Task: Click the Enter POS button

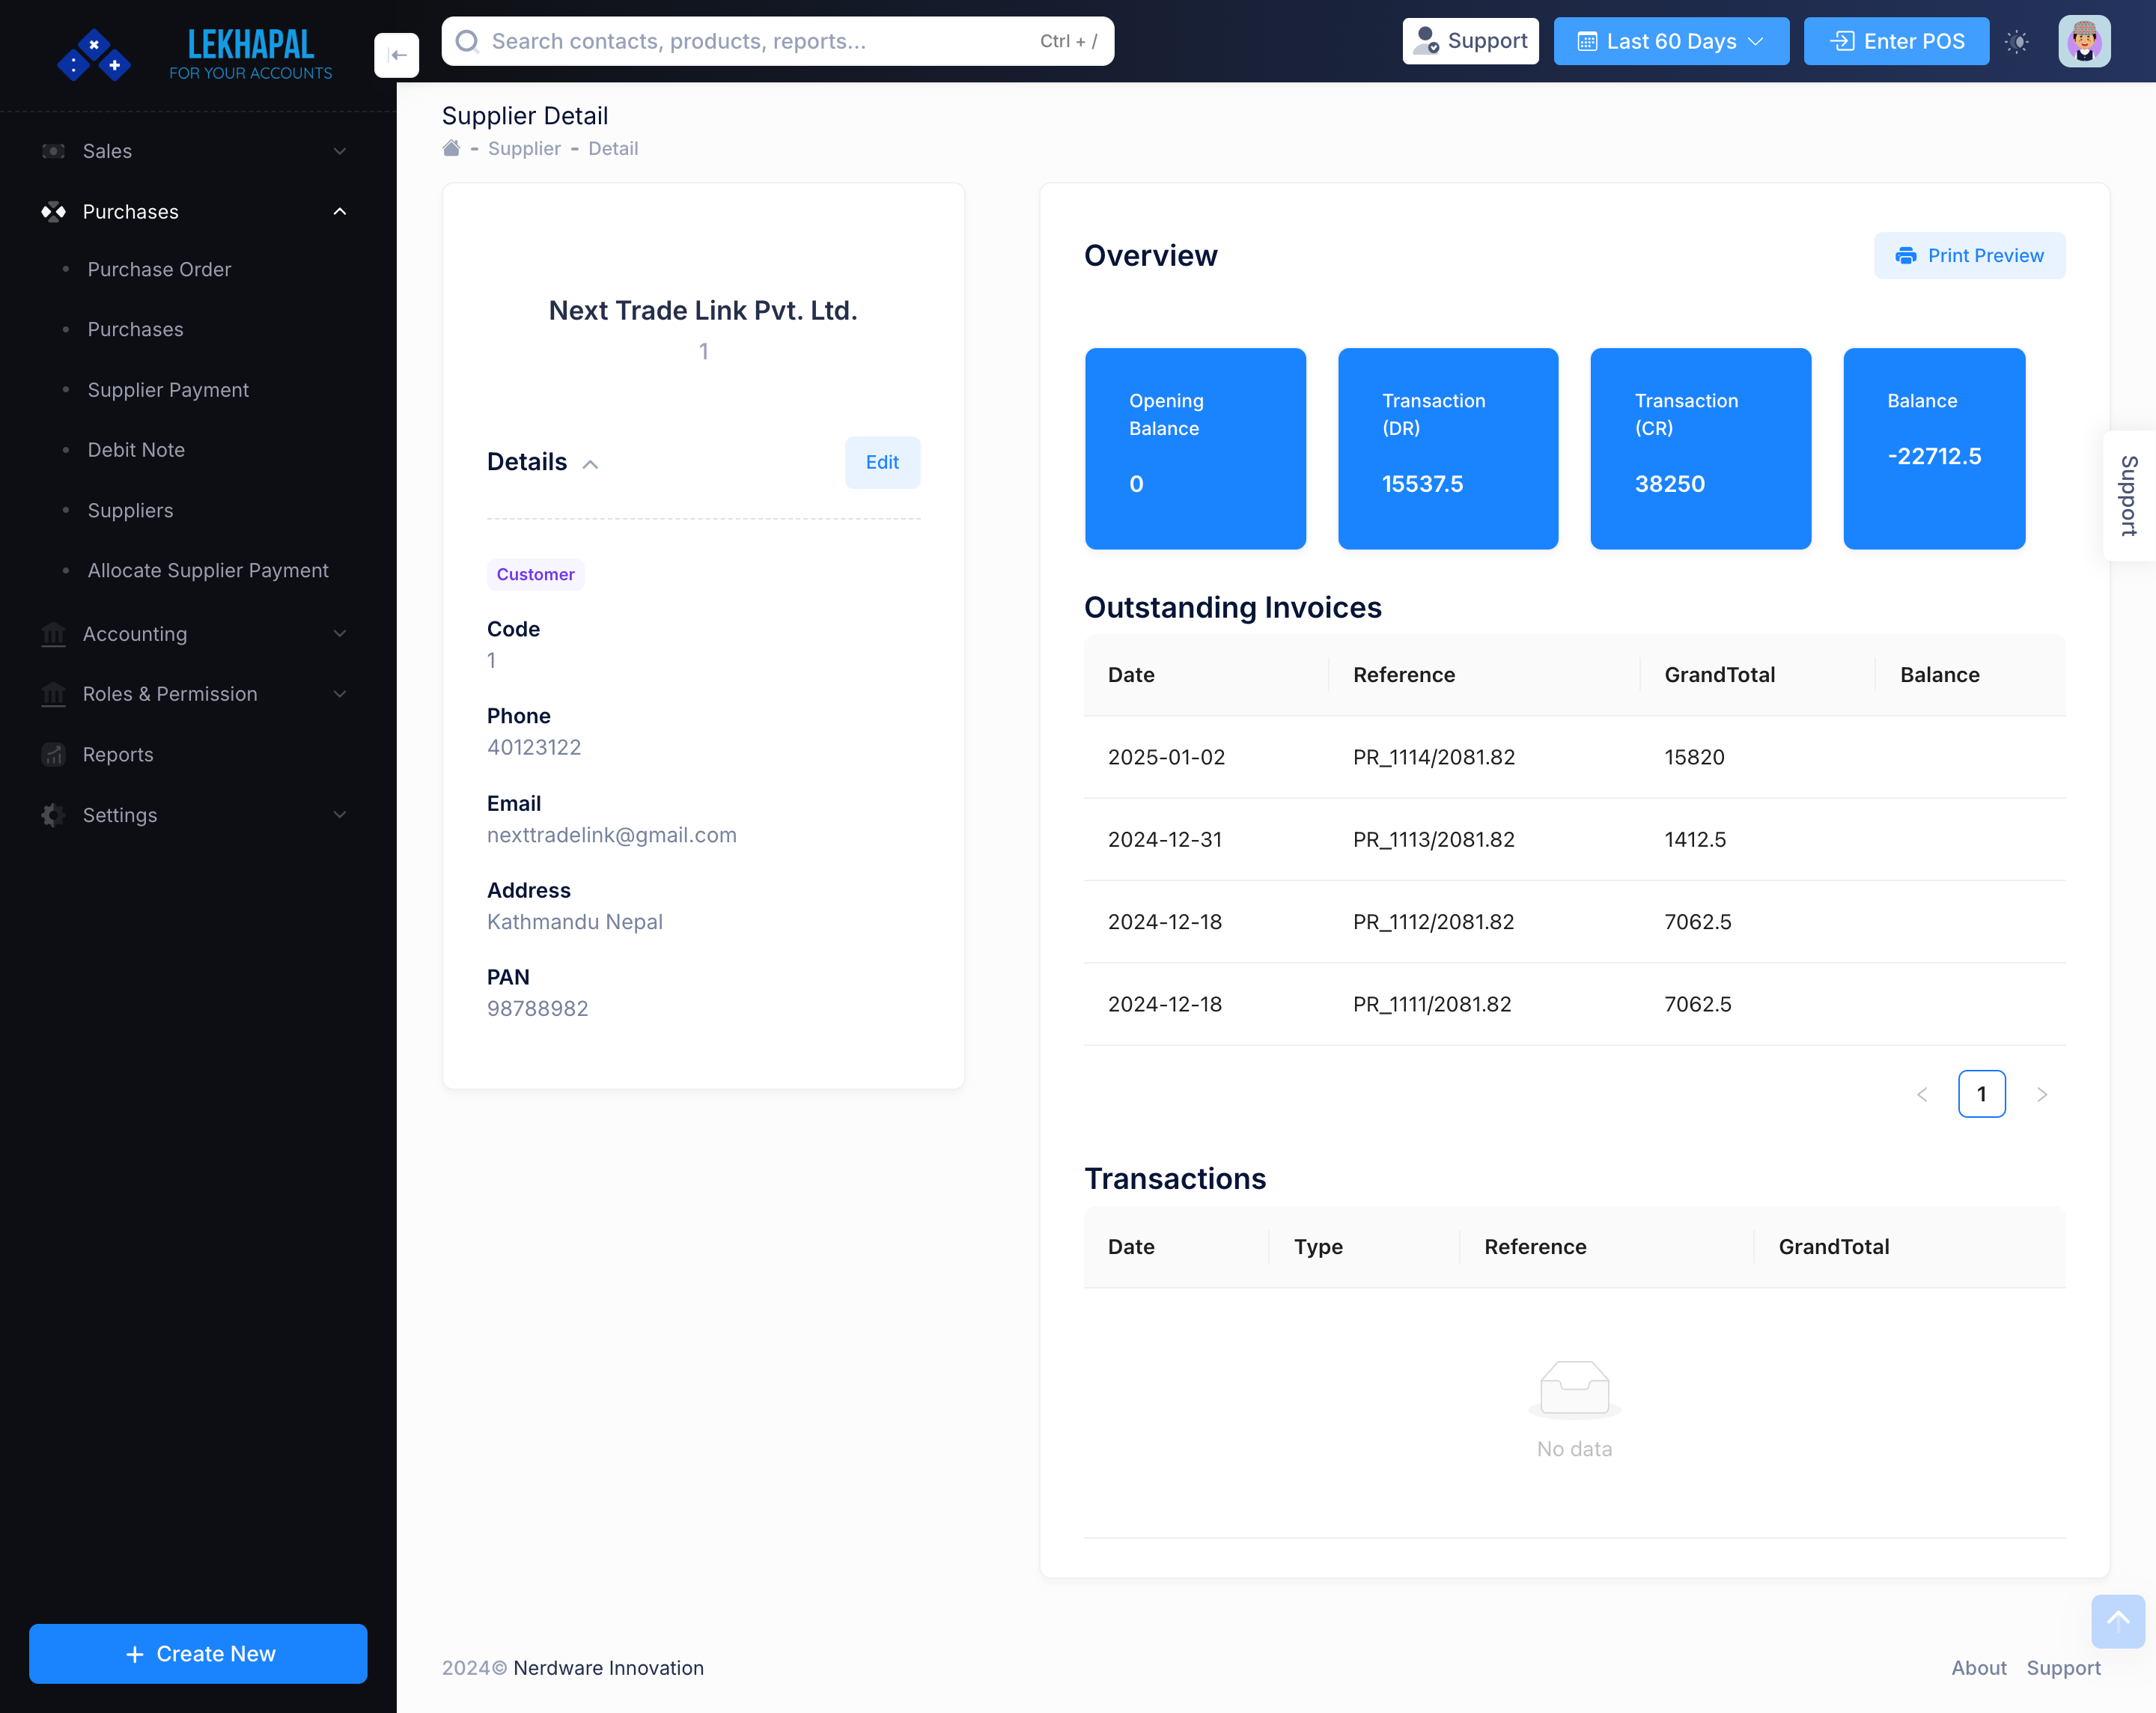Action: [x=1895, y=41]
